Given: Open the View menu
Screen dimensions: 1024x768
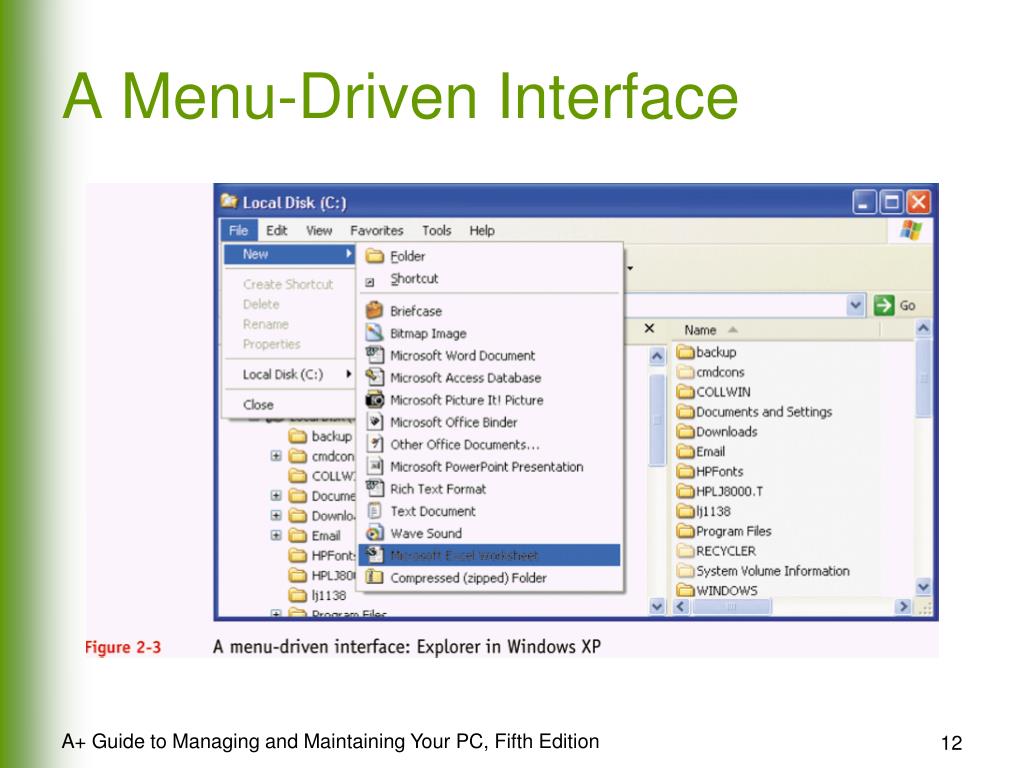Looking at the screenshot, I should pyautogui.click(x=319, y=230).
